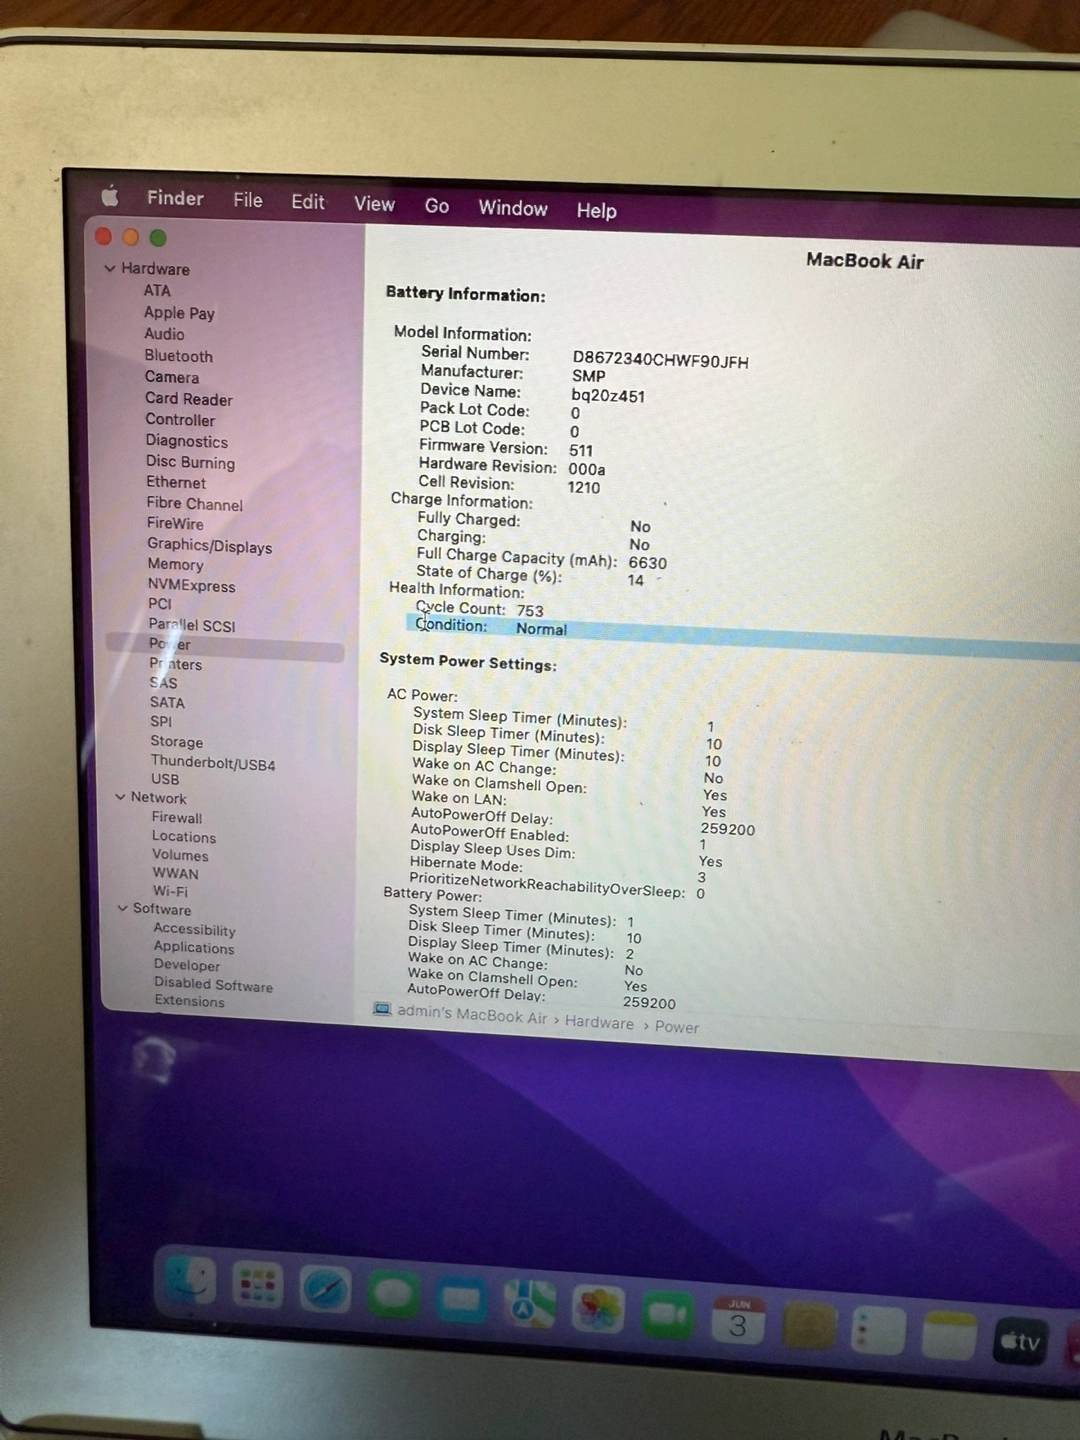Image resolution: width=1080 pixels, height=1440 pixels.
Task: Click Hardware in the path bar
Action: coord(599,1022)
